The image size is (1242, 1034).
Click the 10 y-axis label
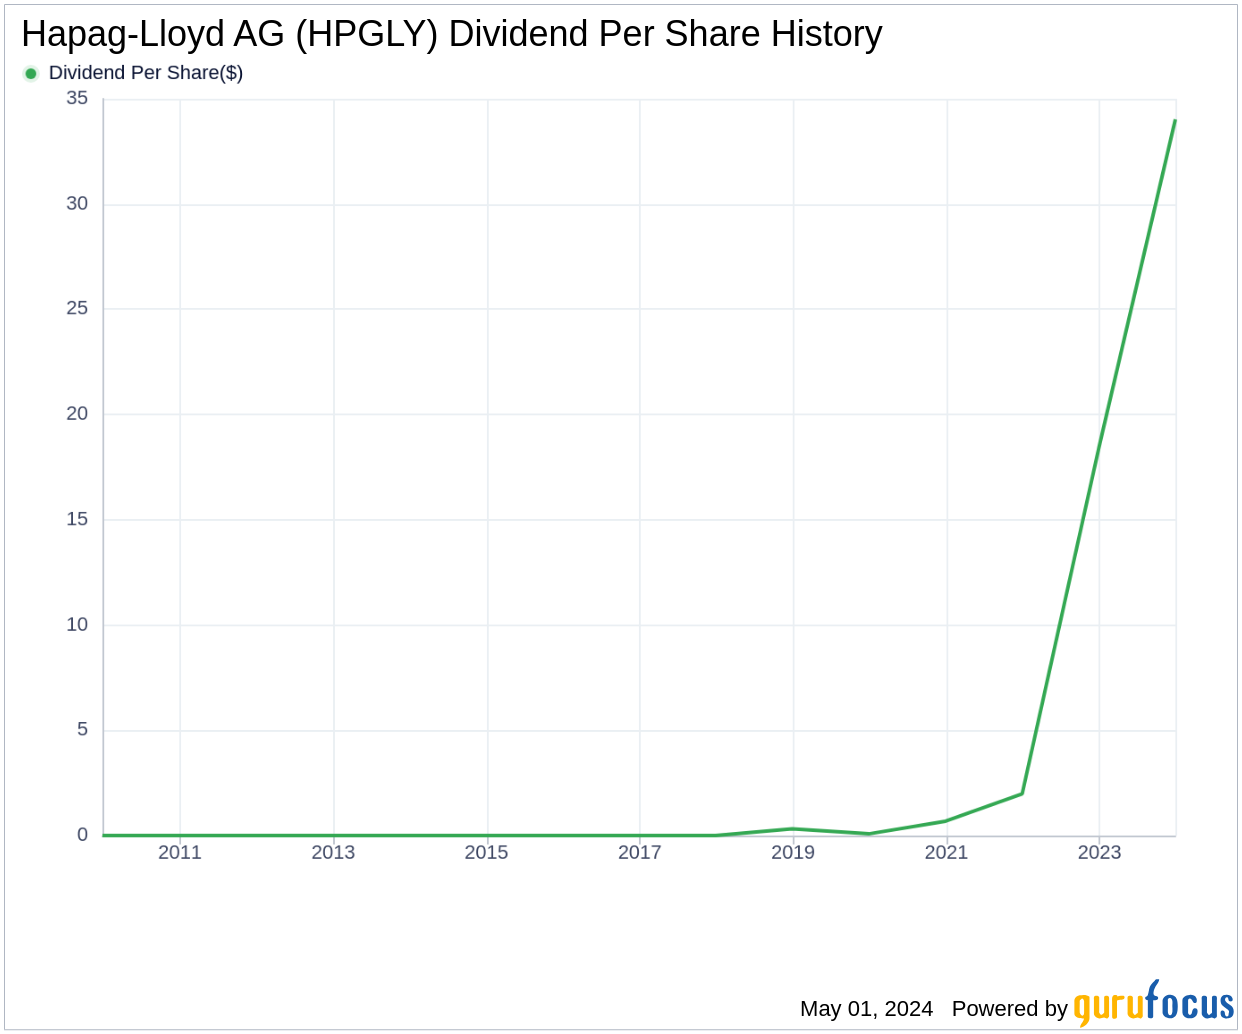point(77,624)
